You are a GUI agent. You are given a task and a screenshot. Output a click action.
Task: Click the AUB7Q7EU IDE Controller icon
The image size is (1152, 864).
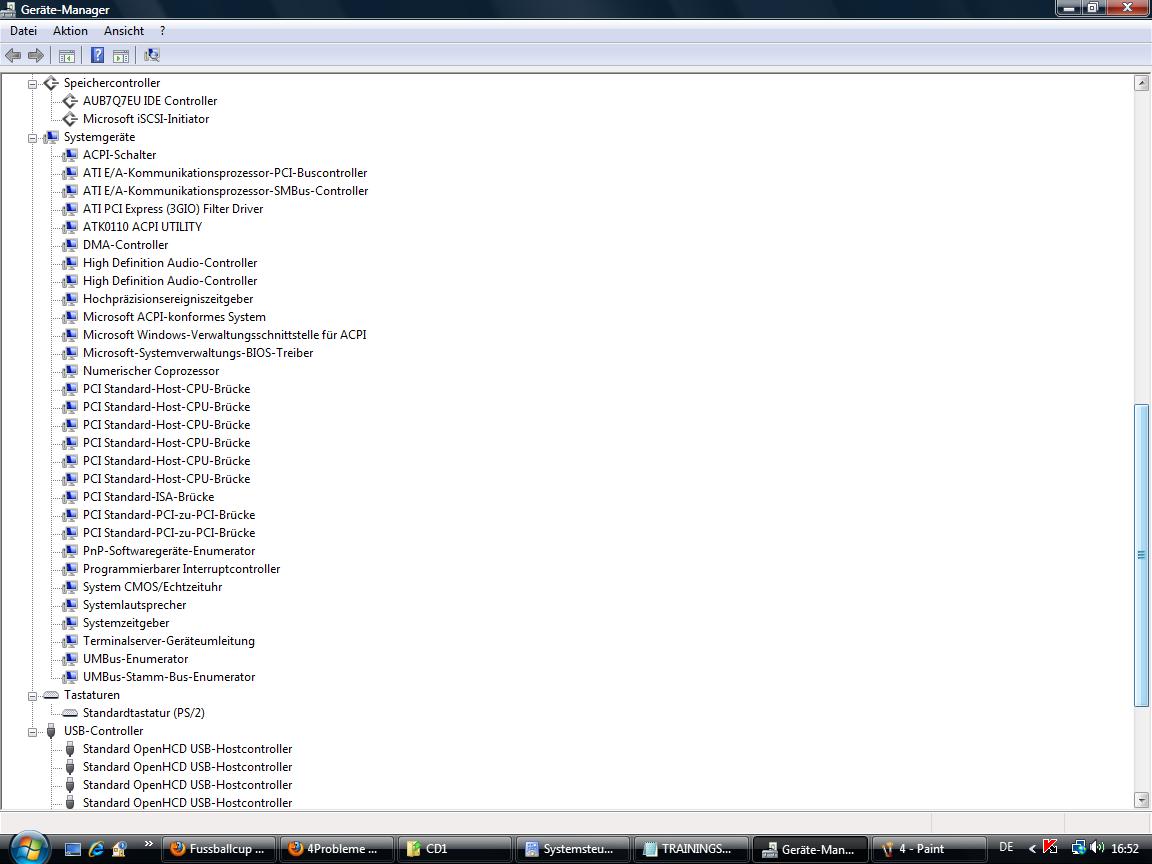[x=70, y=101]
